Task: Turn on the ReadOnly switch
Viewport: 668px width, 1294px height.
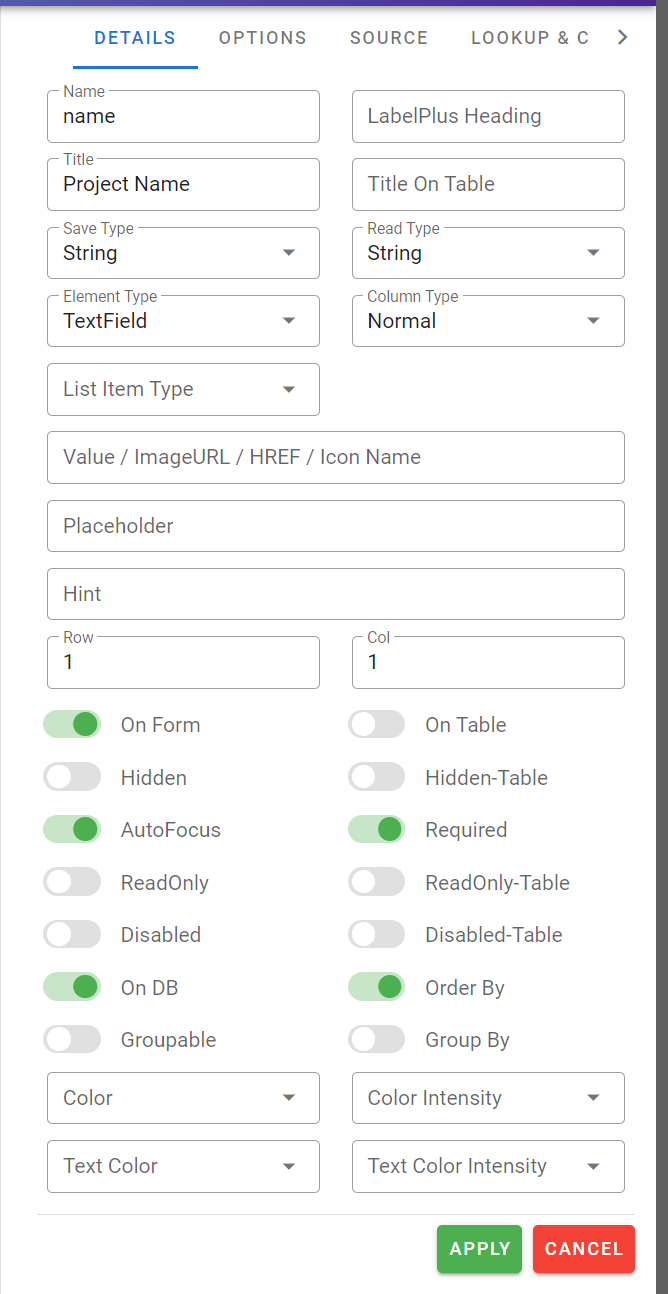Action: coord(73,882)
